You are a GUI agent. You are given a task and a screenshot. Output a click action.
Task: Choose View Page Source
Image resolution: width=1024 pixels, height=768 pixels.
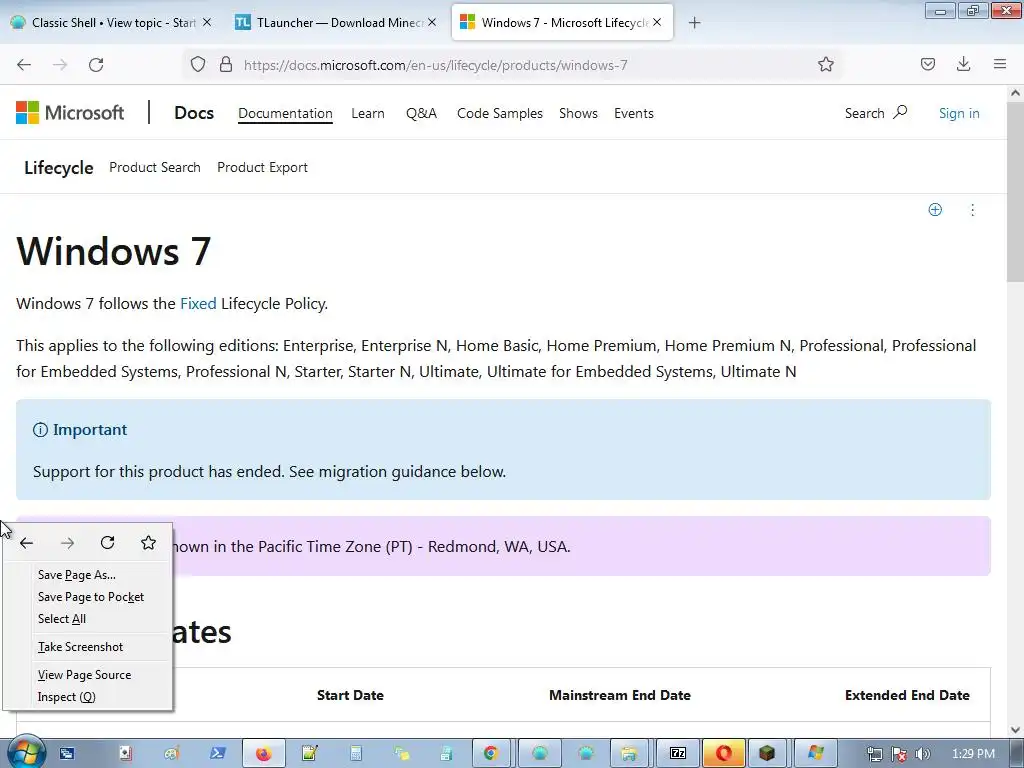[84, 675]
